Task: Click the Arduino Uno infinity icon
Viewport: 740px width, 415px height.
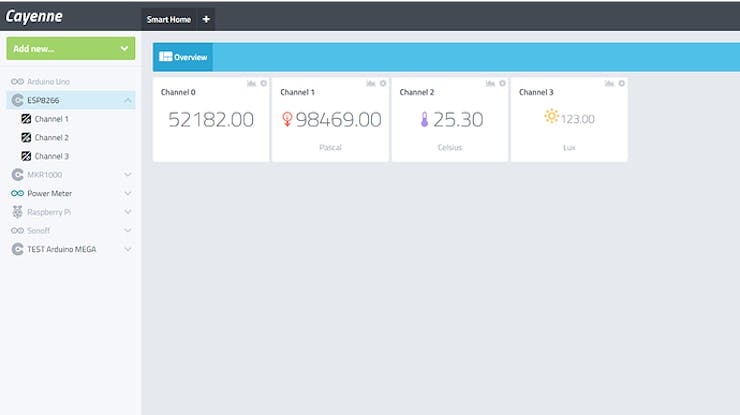Action: pos(17,82)
